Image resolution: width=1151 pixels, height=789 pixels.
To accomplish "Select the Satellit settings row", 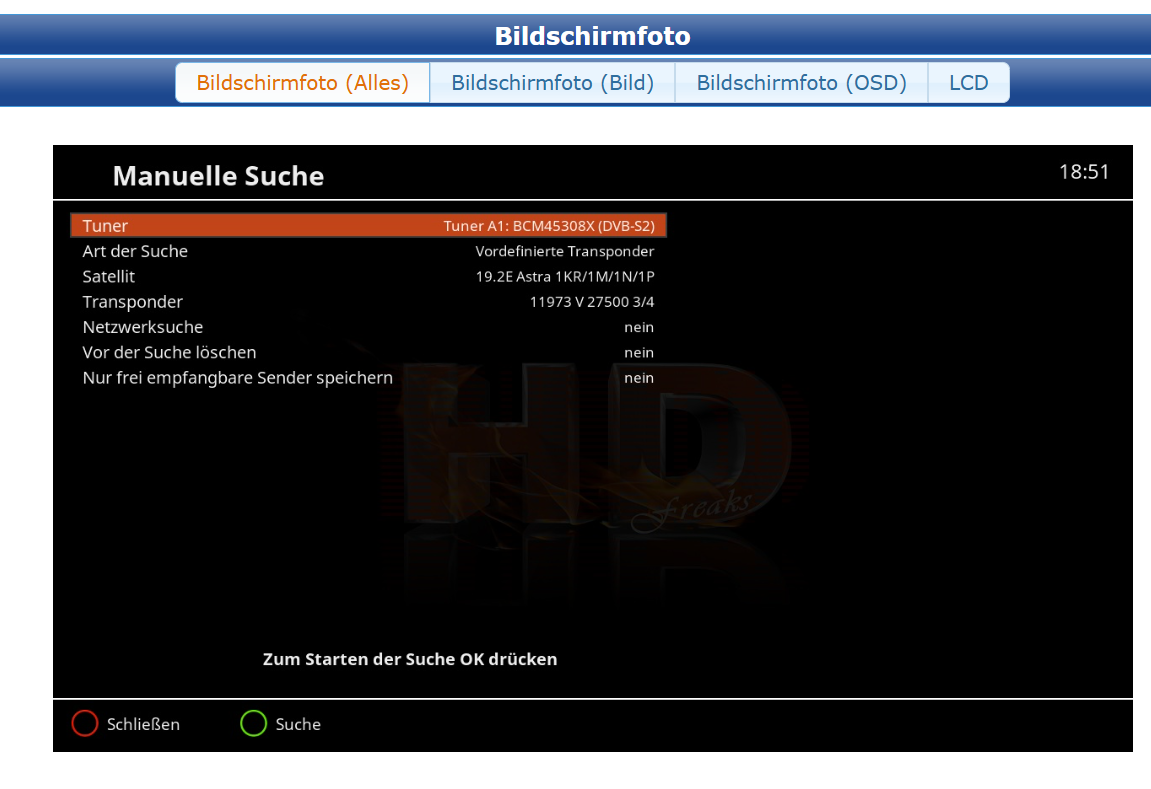I will click(368, 277).
